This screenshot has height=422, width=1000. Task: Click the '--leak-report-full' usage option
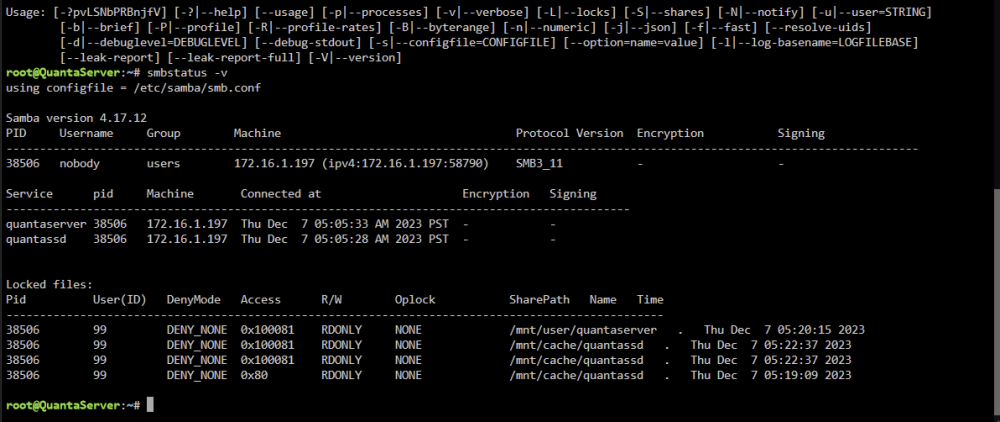coord(233,58)
